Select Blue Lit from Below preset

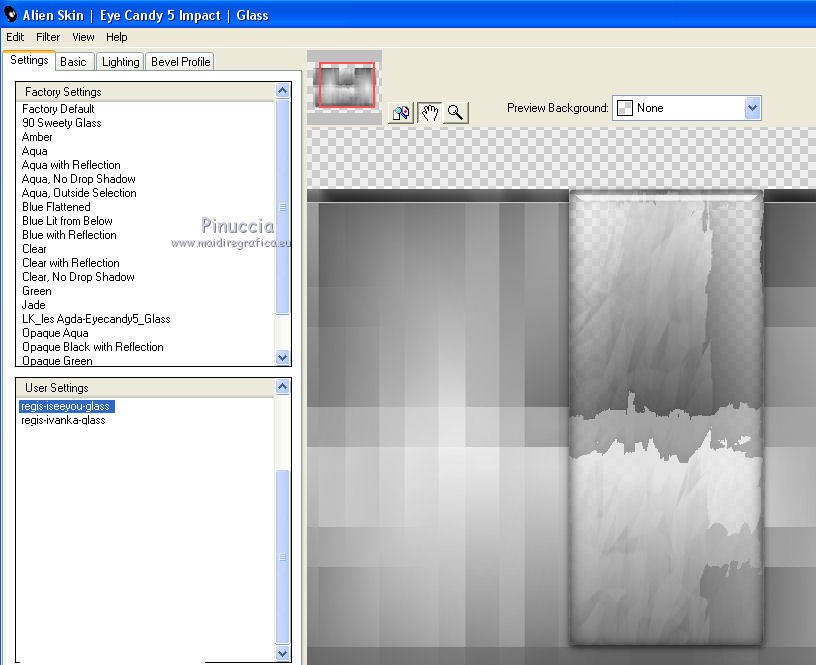[67, 221]
